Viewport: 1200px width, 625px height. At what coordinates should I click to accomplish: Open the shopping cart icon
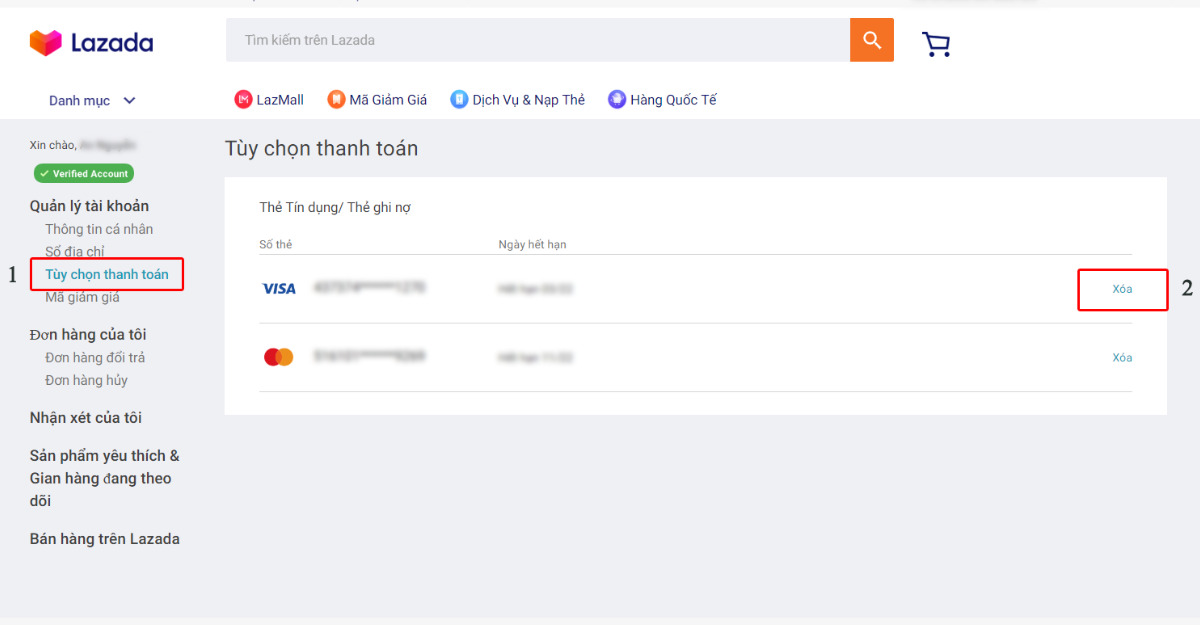(x=935, y=42)
